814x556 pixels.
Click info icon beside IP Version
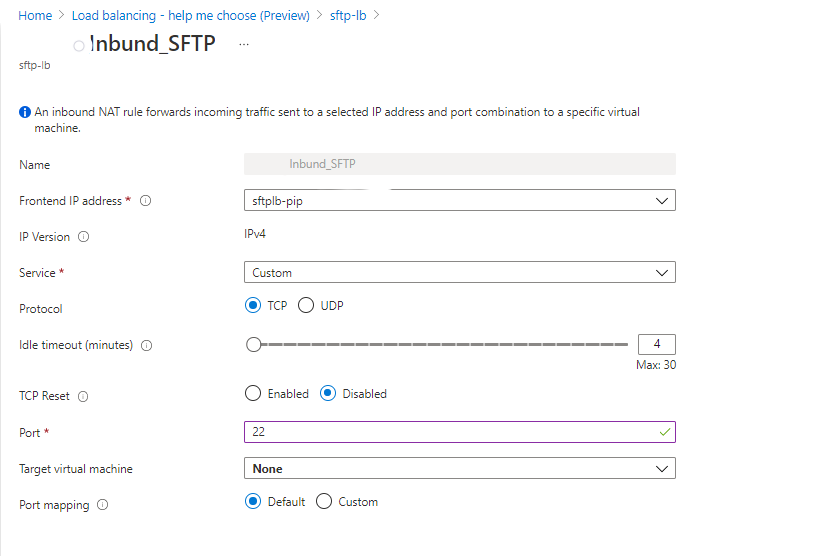coord(84,237)
